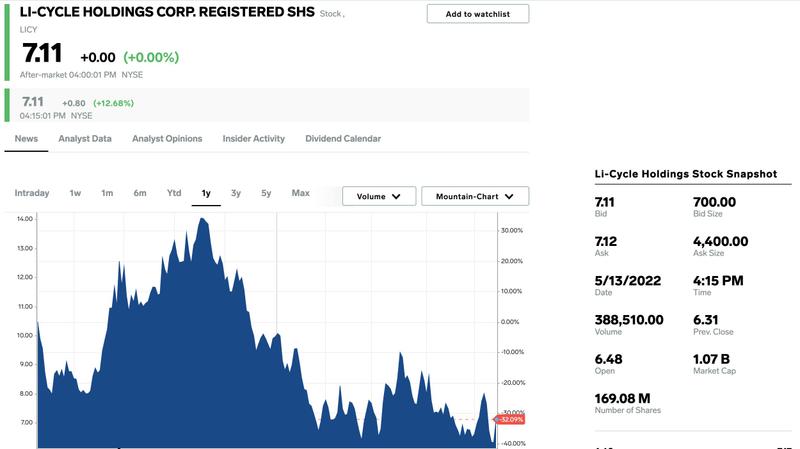Click the large 7.11 after-market price

pos(42,53)
